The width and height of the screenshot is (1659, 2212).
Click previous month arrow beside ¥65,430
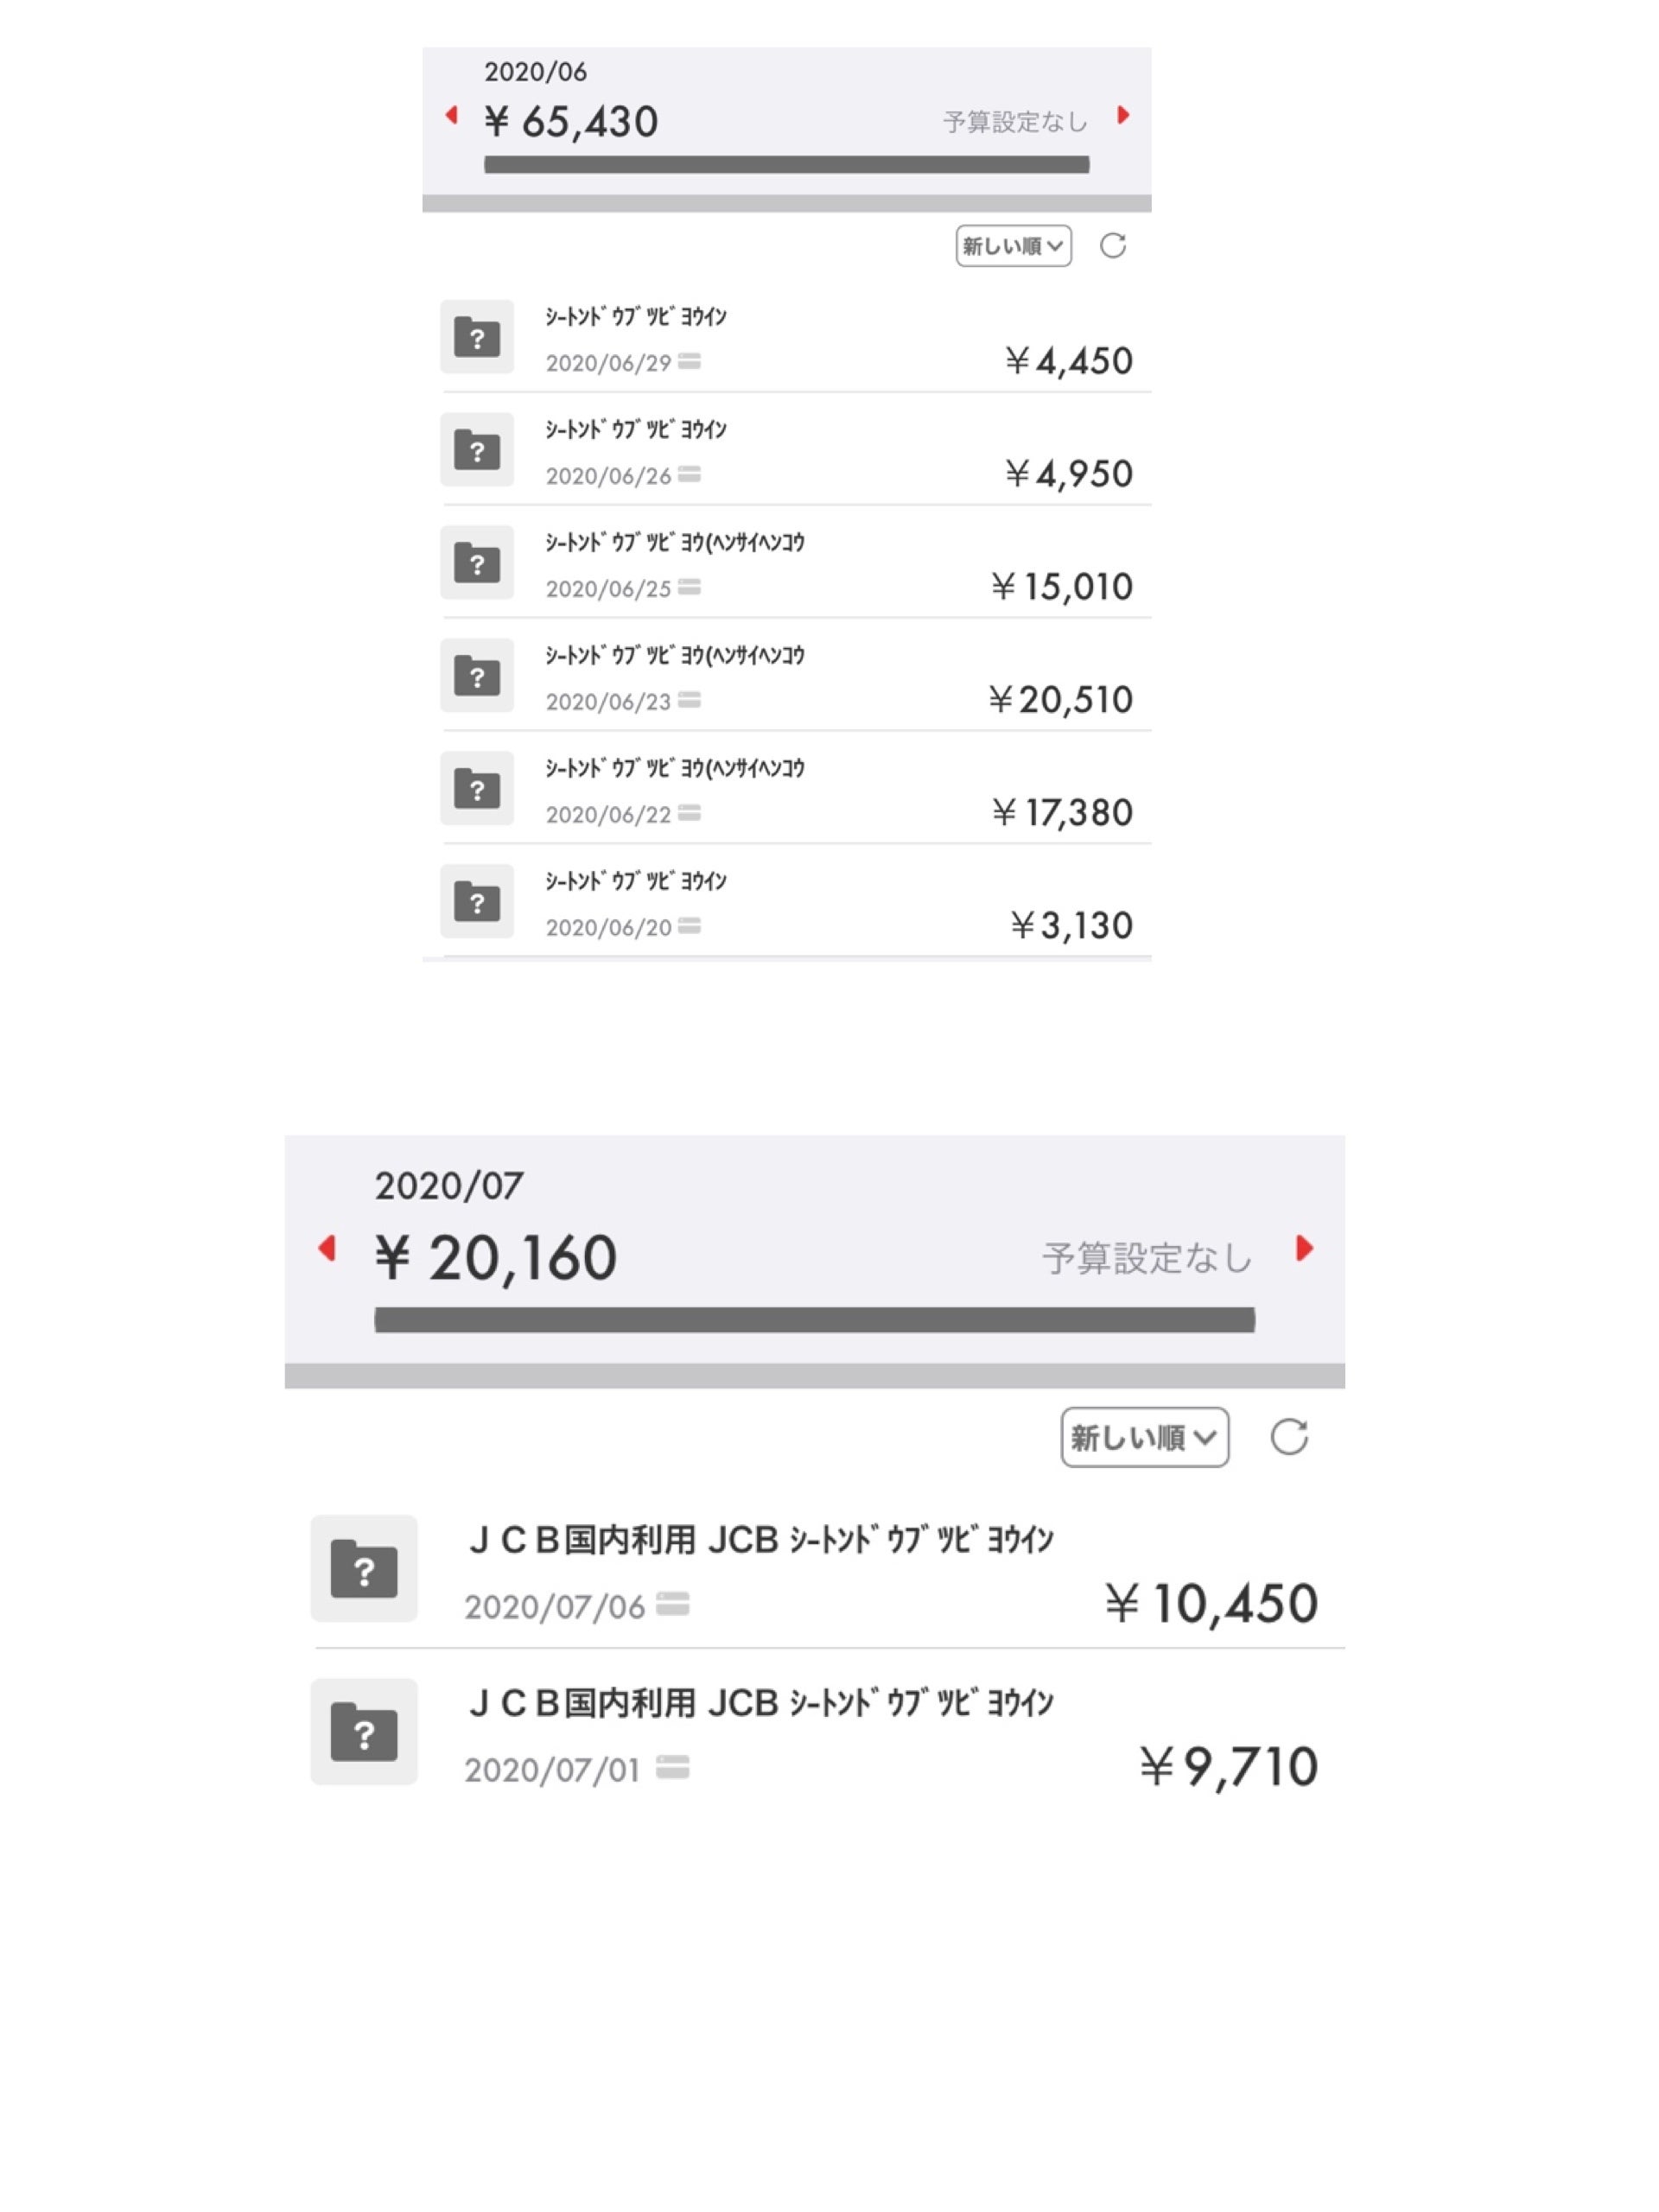[452, 116]
